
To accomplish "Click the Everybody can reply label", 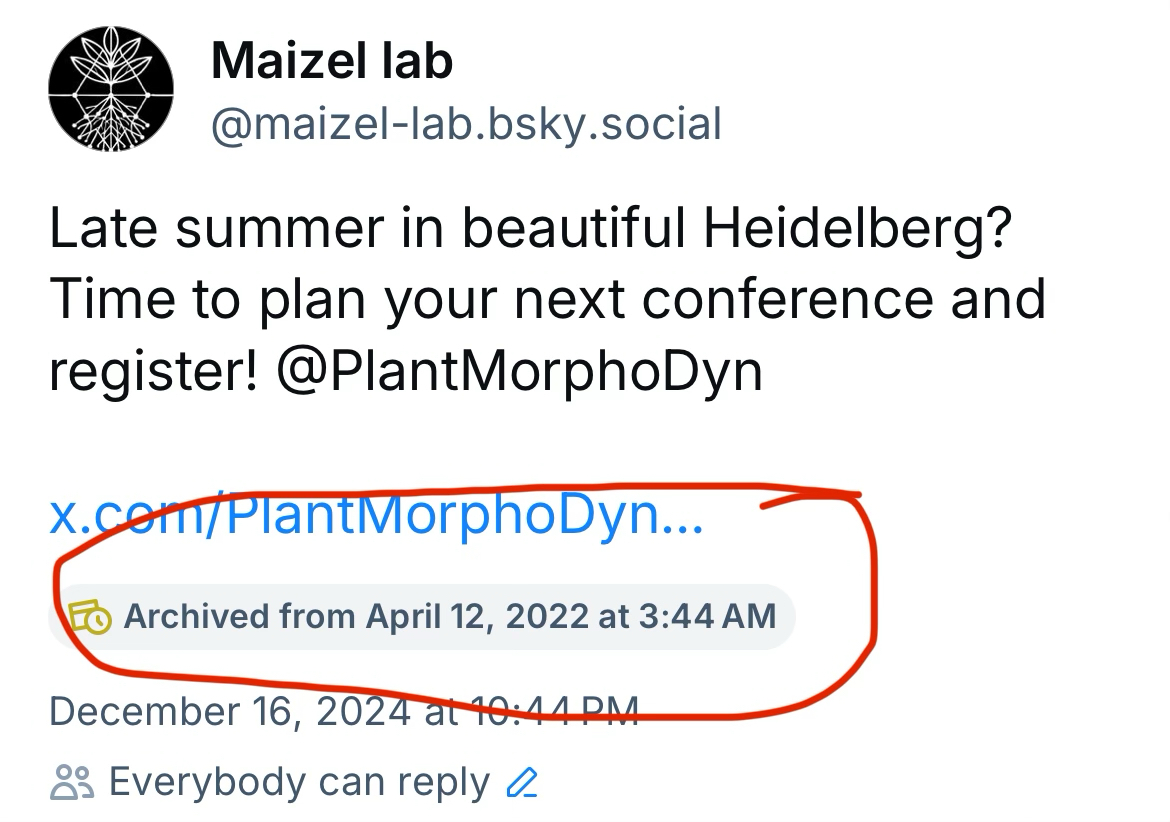I will click(299, 783).
